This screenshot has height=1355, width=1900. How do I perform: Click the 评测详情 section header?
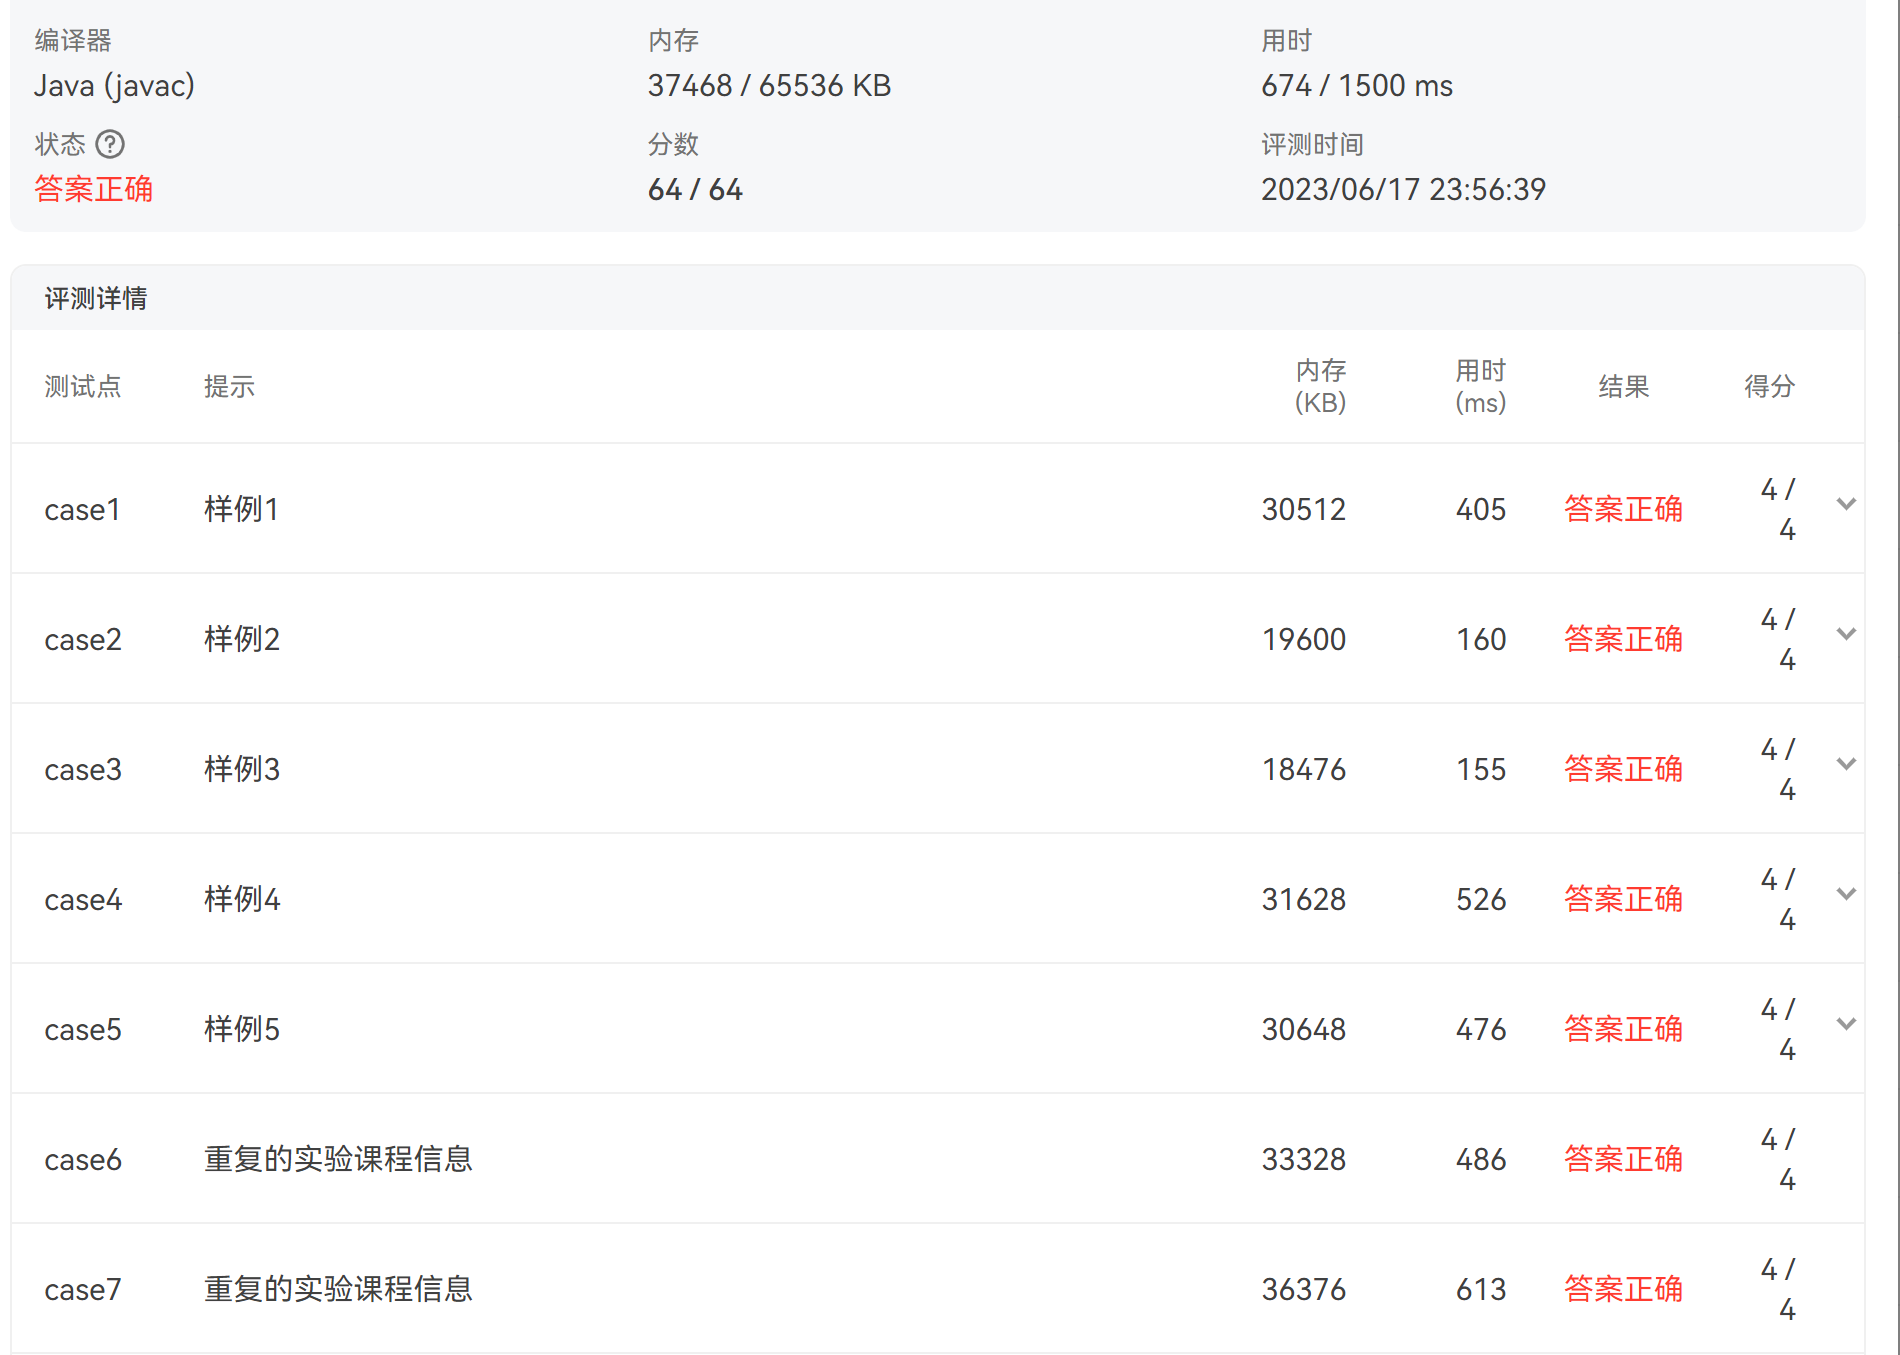point(96,298)
